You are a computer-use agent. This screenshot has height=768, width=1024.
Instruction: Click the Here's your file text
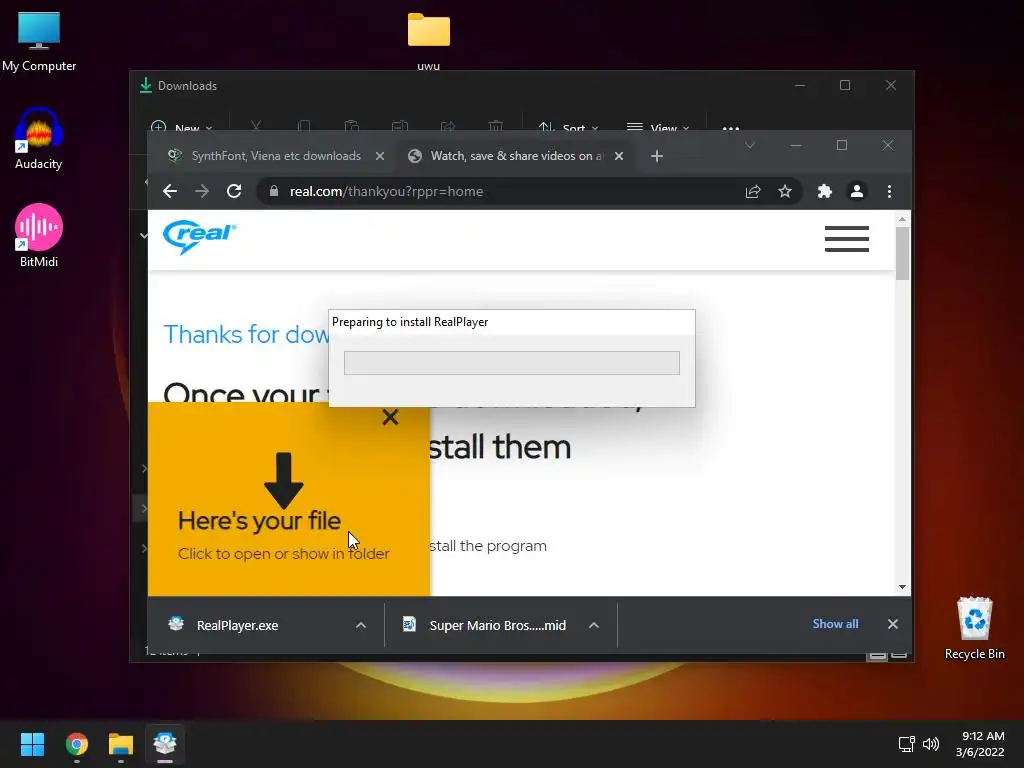pos(259,520)
